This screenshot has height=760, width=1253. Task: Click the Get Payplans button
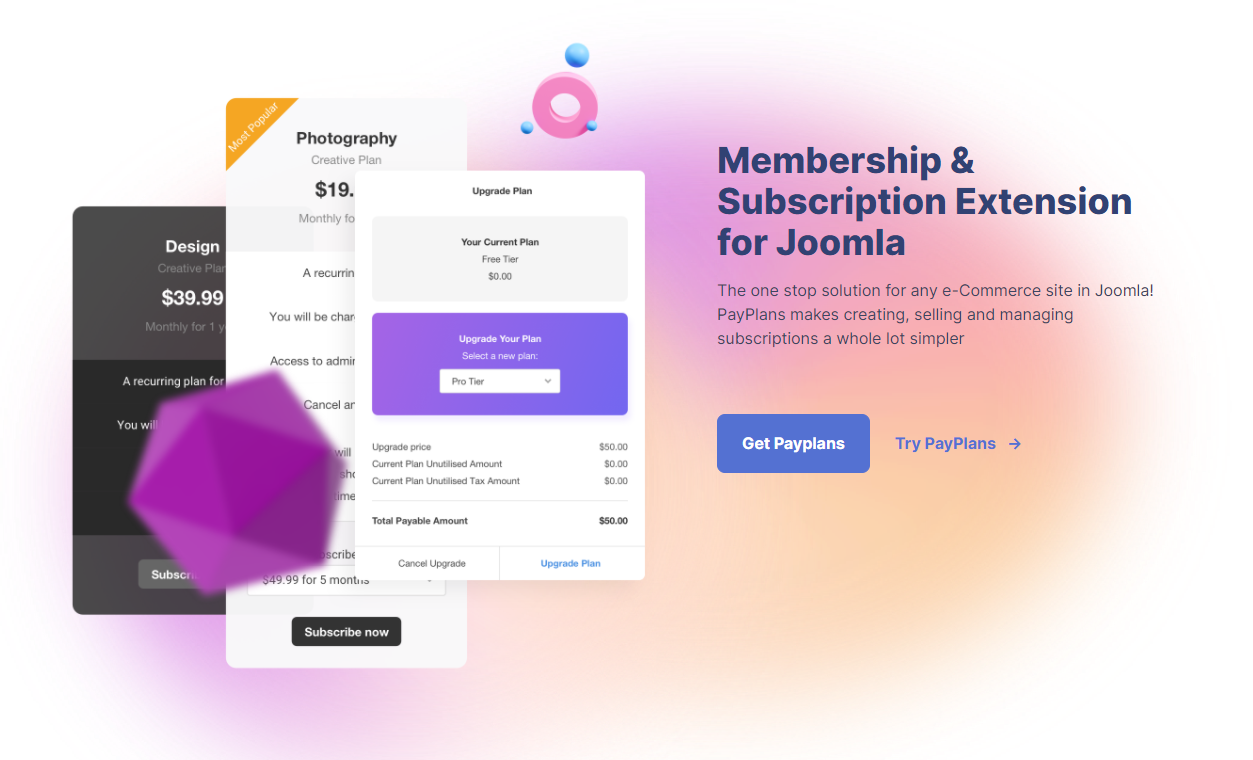[x=793, y=443]
